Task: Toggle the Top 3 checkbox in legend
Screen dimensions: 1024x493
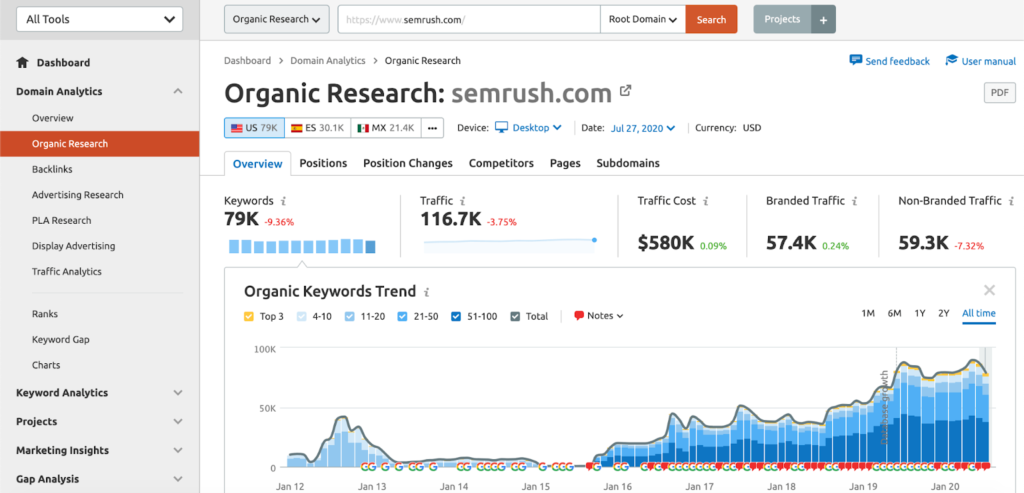Action: click(x=249, y=316)
